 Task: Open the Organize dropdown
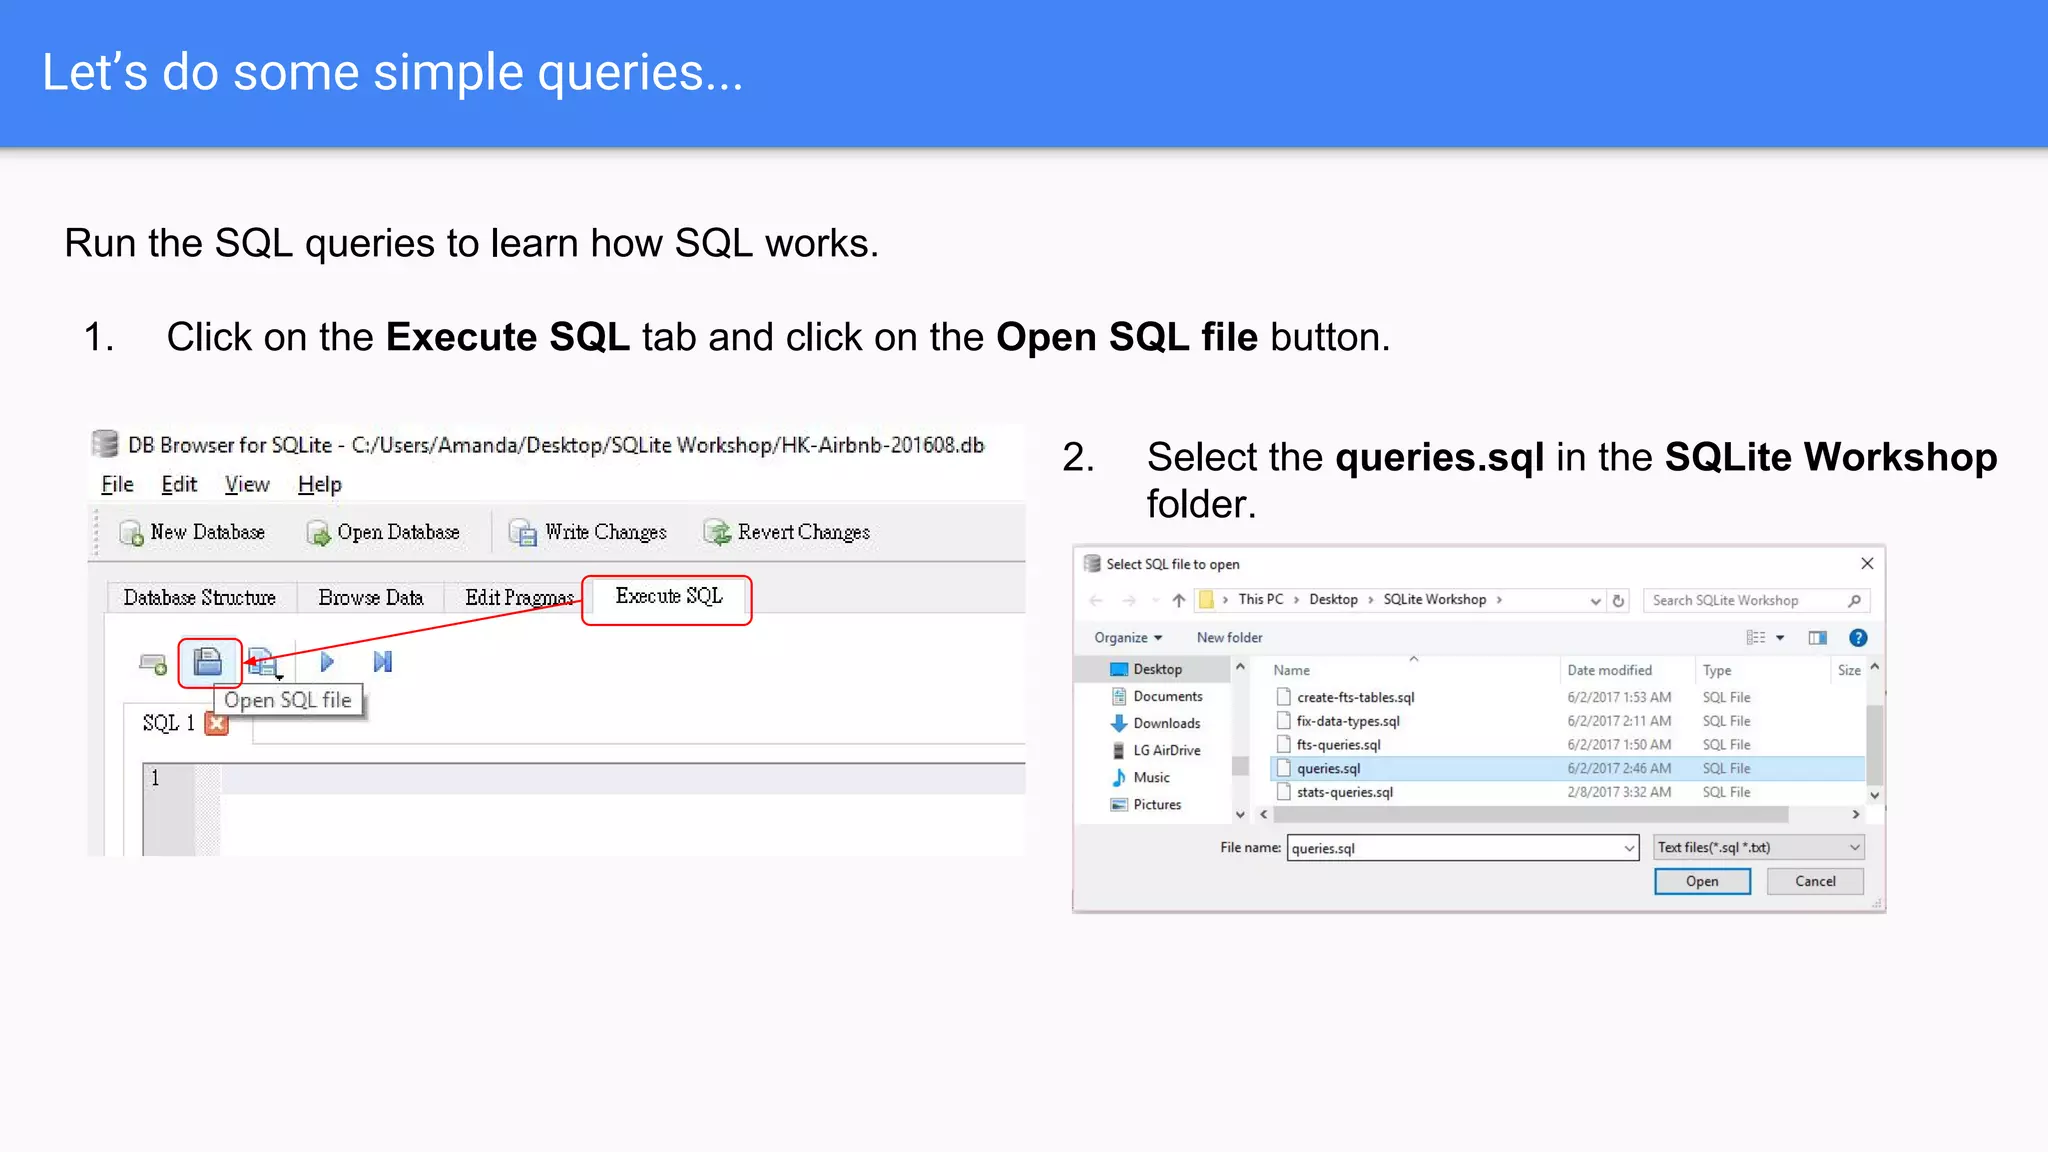pos(1128,637)
